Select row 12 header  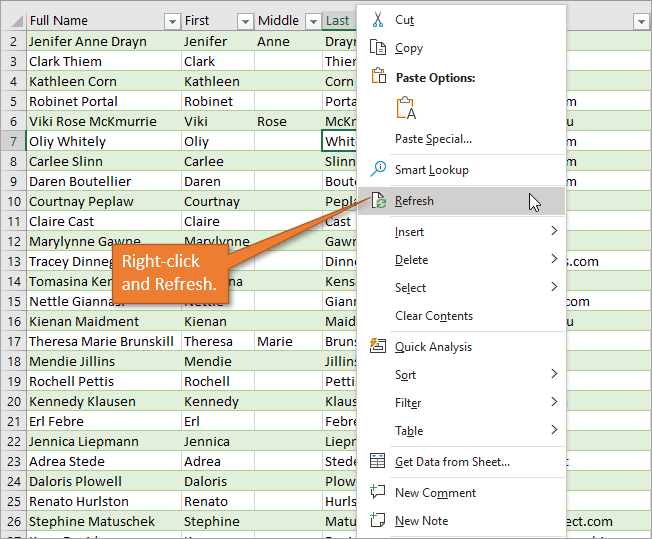tap(13, 241)
